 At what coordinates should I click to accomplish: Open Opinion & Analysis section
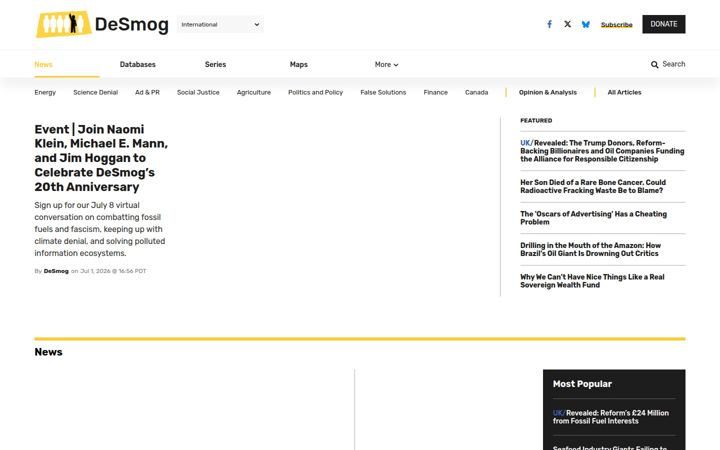coord(547,92)
